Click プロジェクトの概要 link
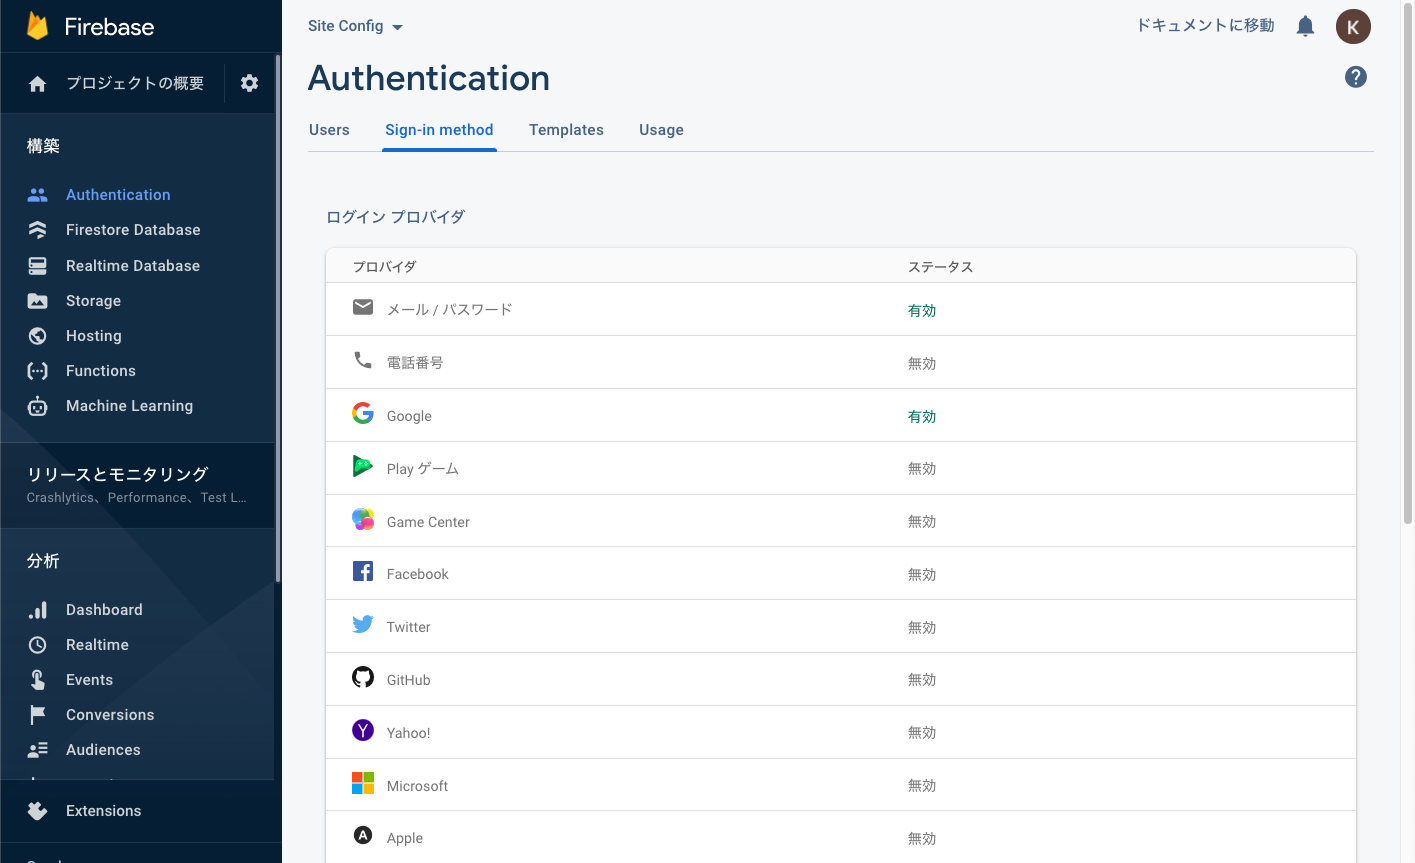This screenshot has width=1415, height=863. click(135, 84)
